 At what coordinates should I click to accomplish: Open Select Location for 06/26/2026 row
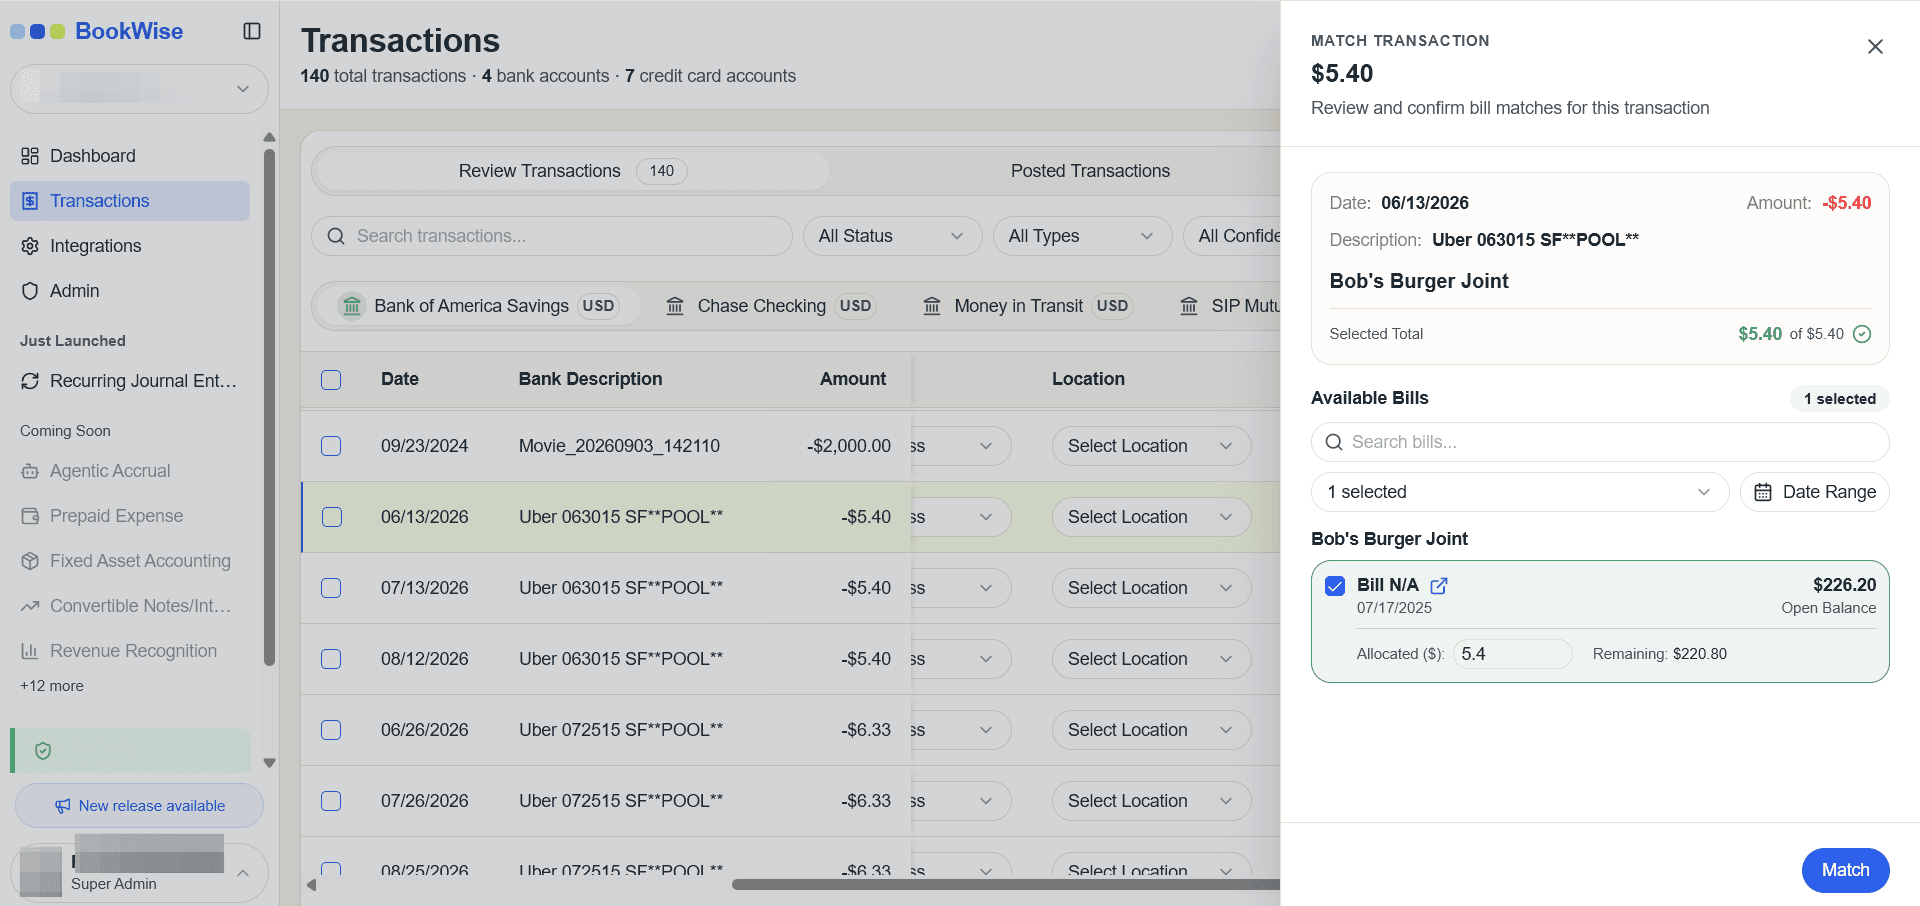[x=1151, y=730]
